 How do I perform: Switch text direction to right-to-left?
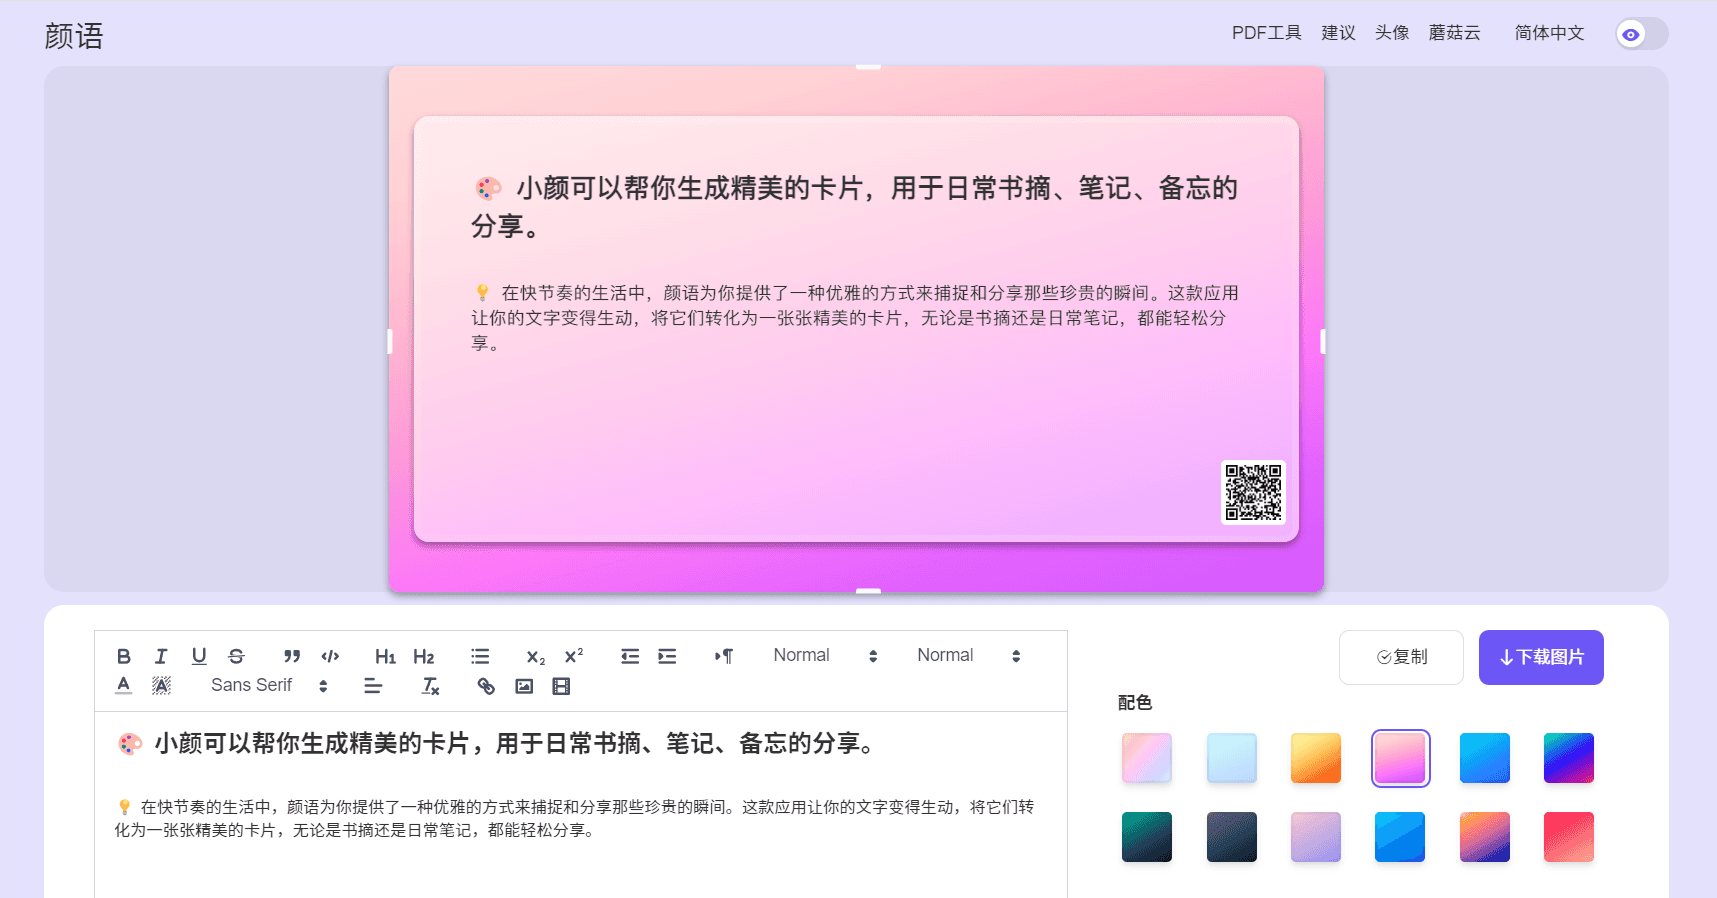(723, 656)
